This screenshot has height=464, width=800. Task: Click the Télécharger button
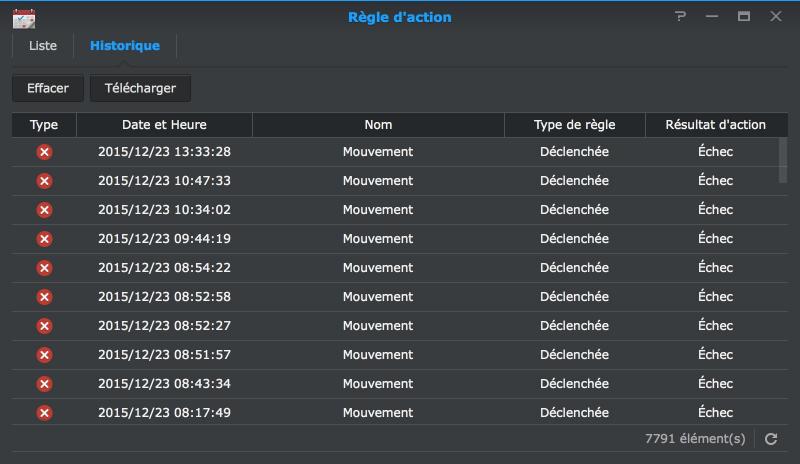(x=140, y=88)
